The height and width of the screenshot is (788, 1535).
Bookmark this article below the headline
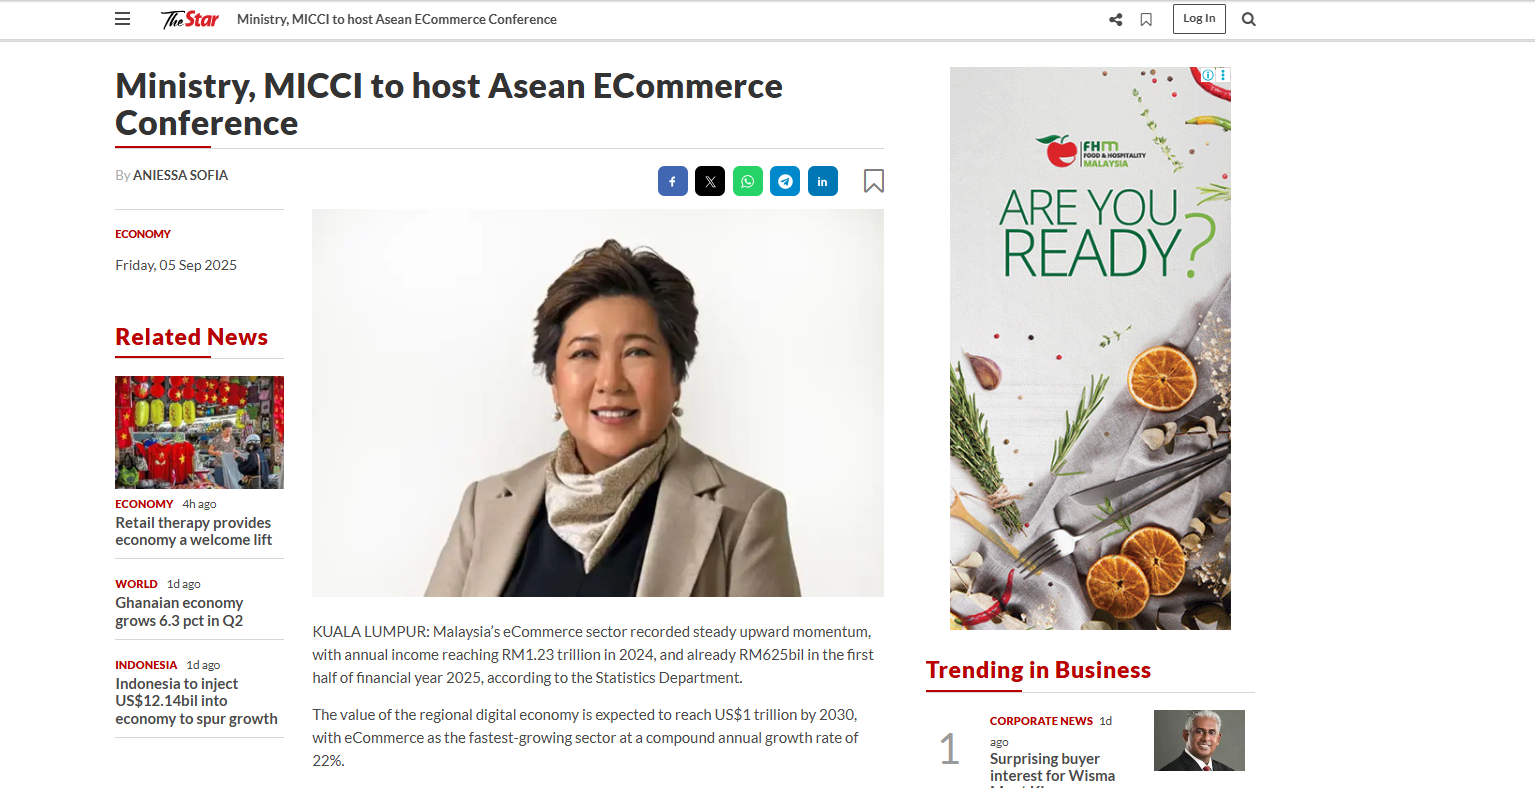pos(874,181)
